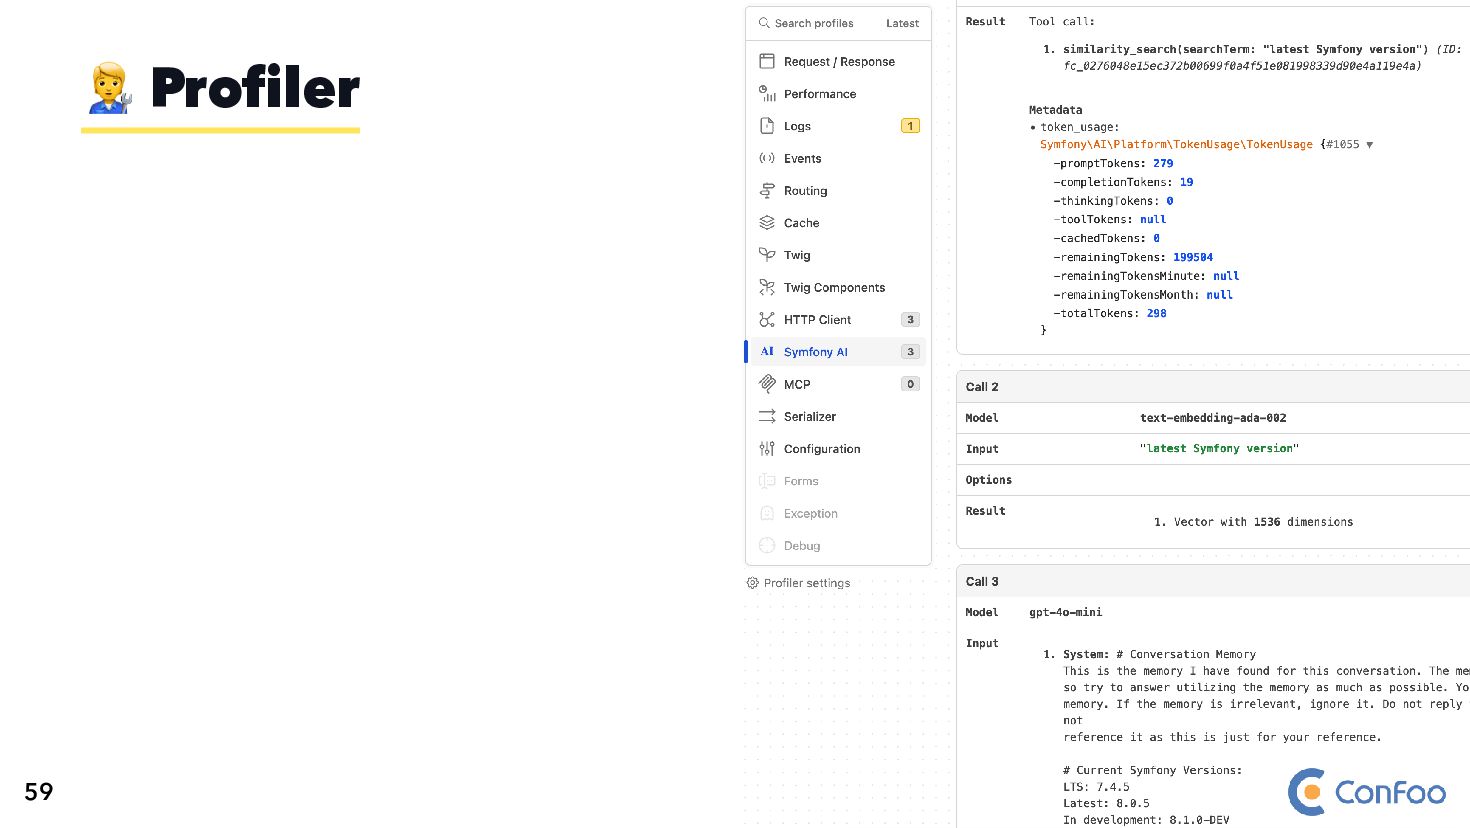Collapse the TokenUsage object dump arrow

[x=1369, y=145]
